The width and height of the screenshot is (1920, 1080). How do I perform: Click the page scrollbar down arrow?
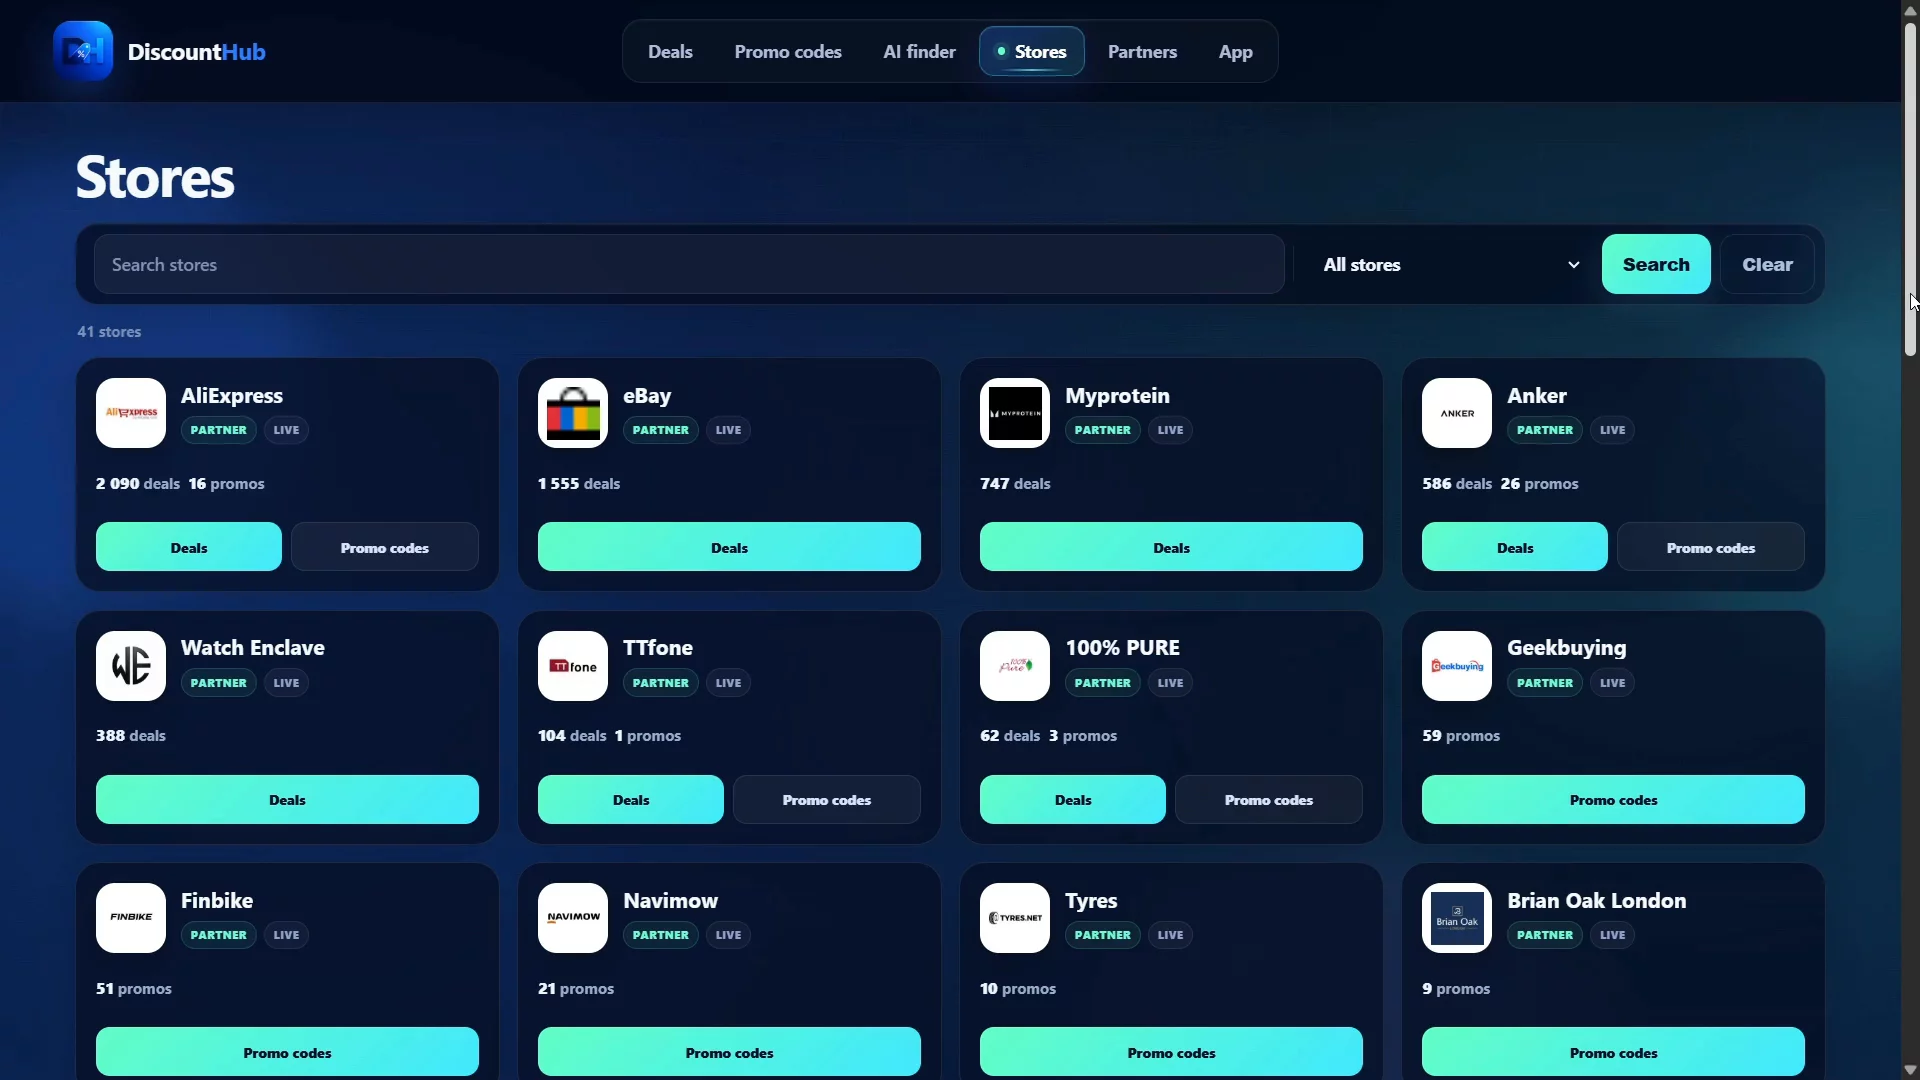click(1910, 1070)
